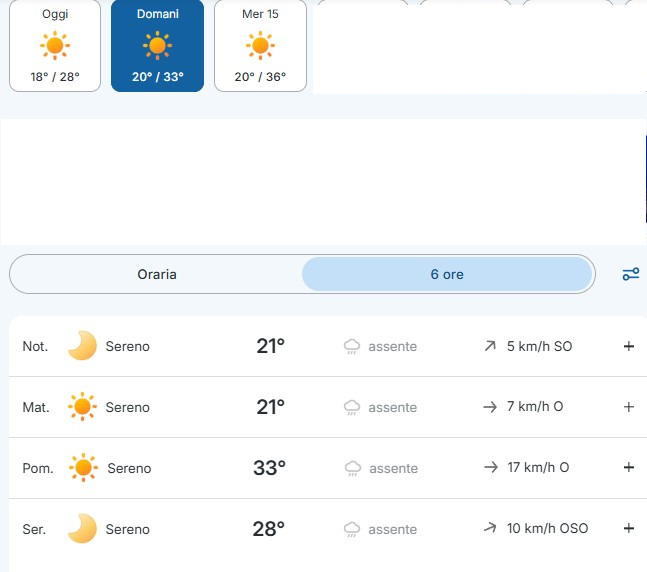
Task: Click the Sereno label in Mat. row
Action: coord(128,407)
